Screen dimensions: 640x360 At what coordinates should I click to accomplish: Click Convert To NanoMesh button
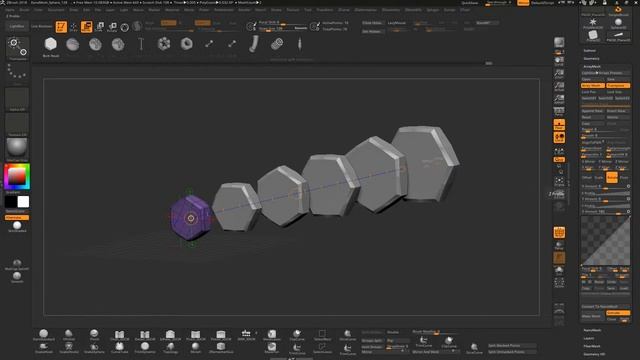pyautogui.click(x=605, y=307)
